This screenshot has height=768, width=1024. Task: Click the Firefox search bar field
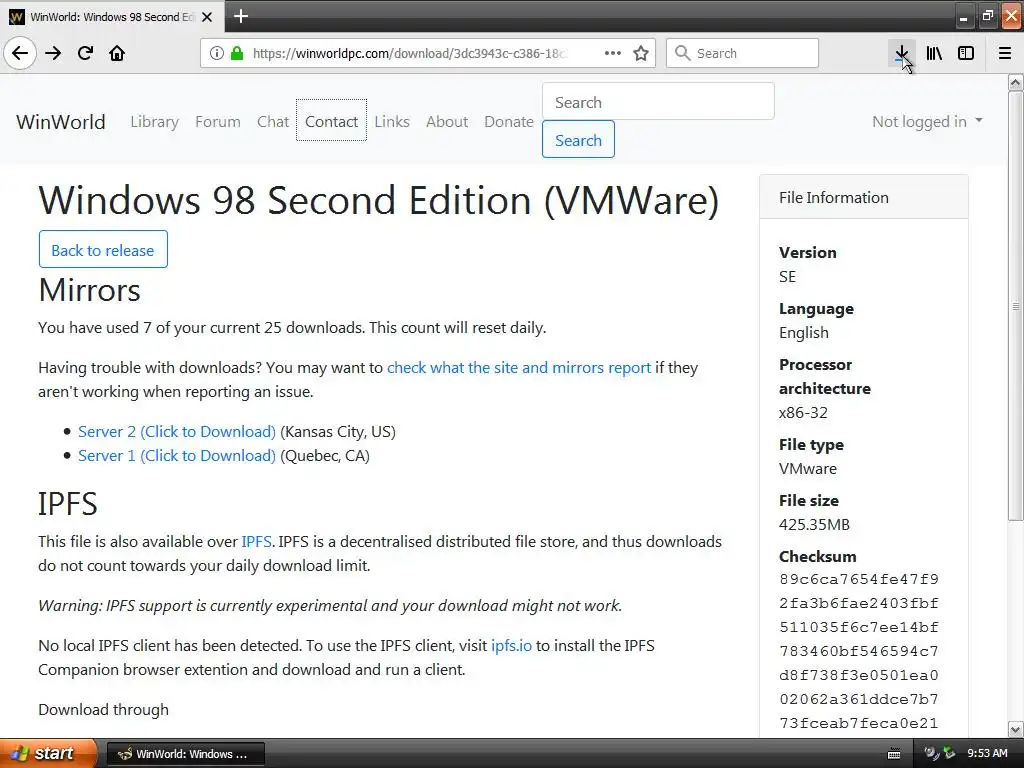click(742, 53)
